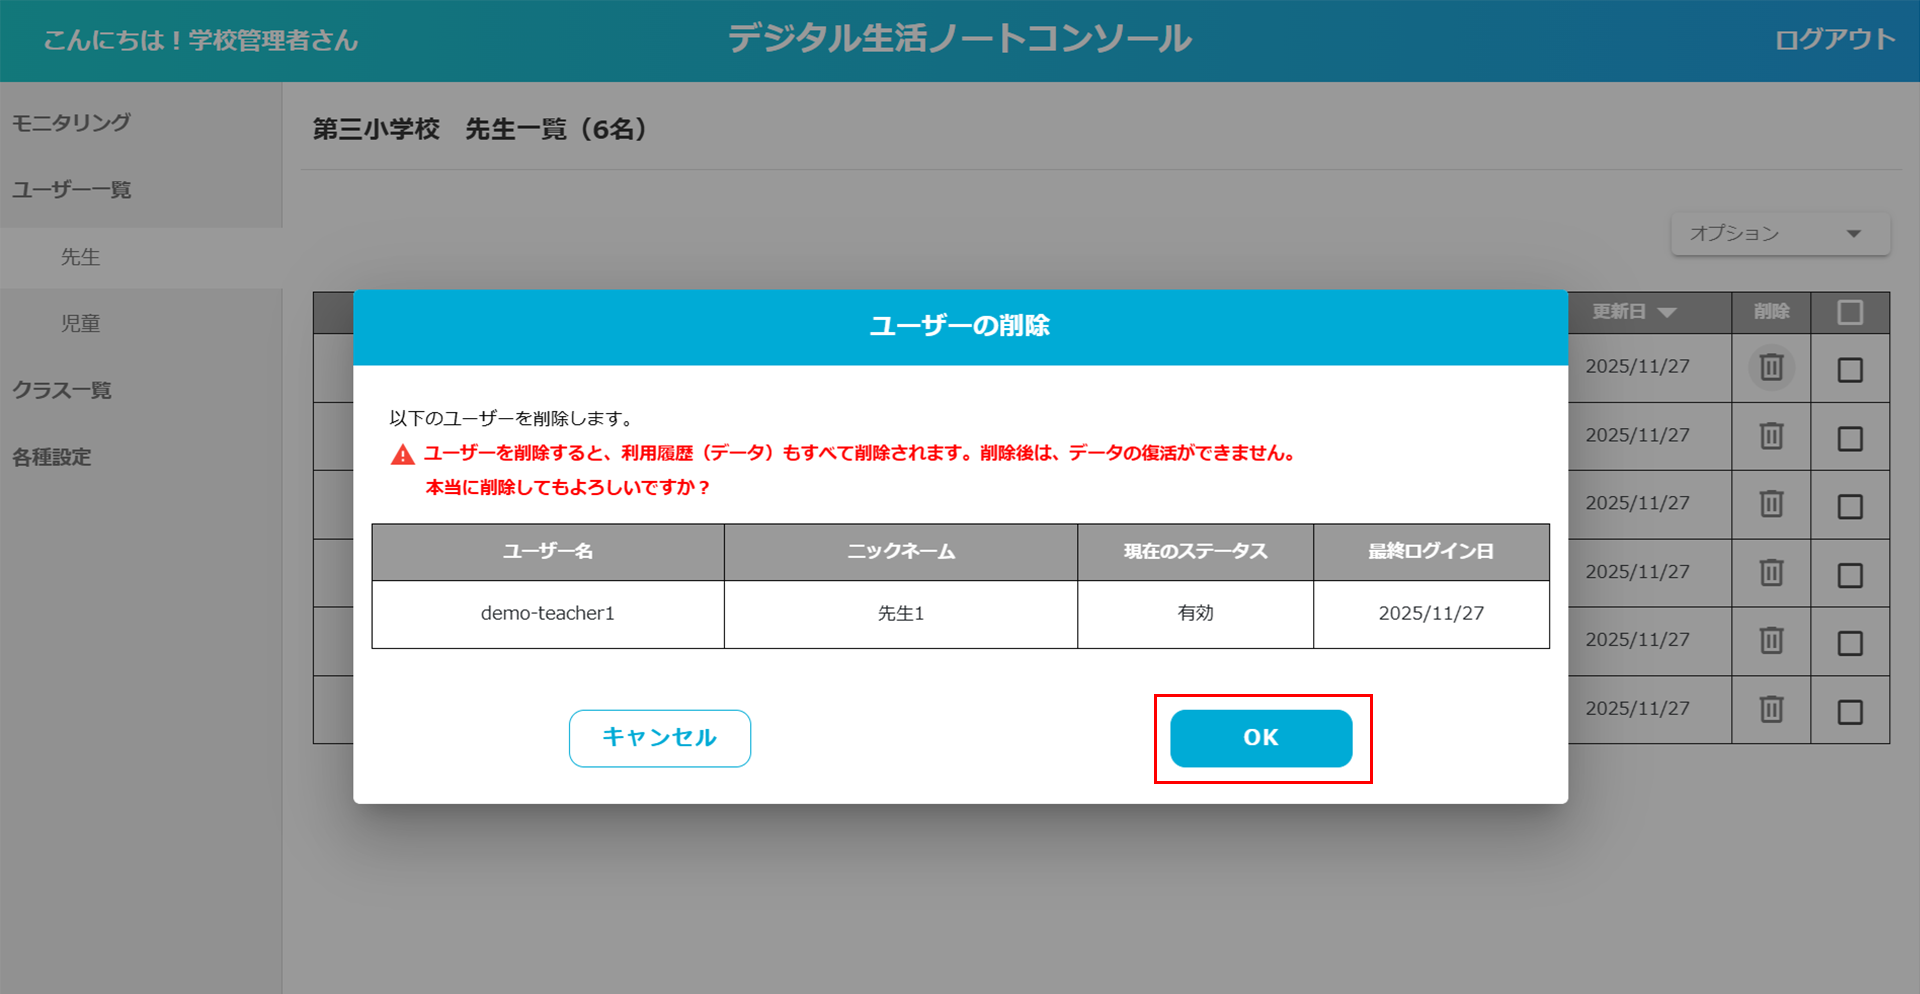Click the red warning triangle icon
Screen dimensions: 1920x994
tap(403, 455)
